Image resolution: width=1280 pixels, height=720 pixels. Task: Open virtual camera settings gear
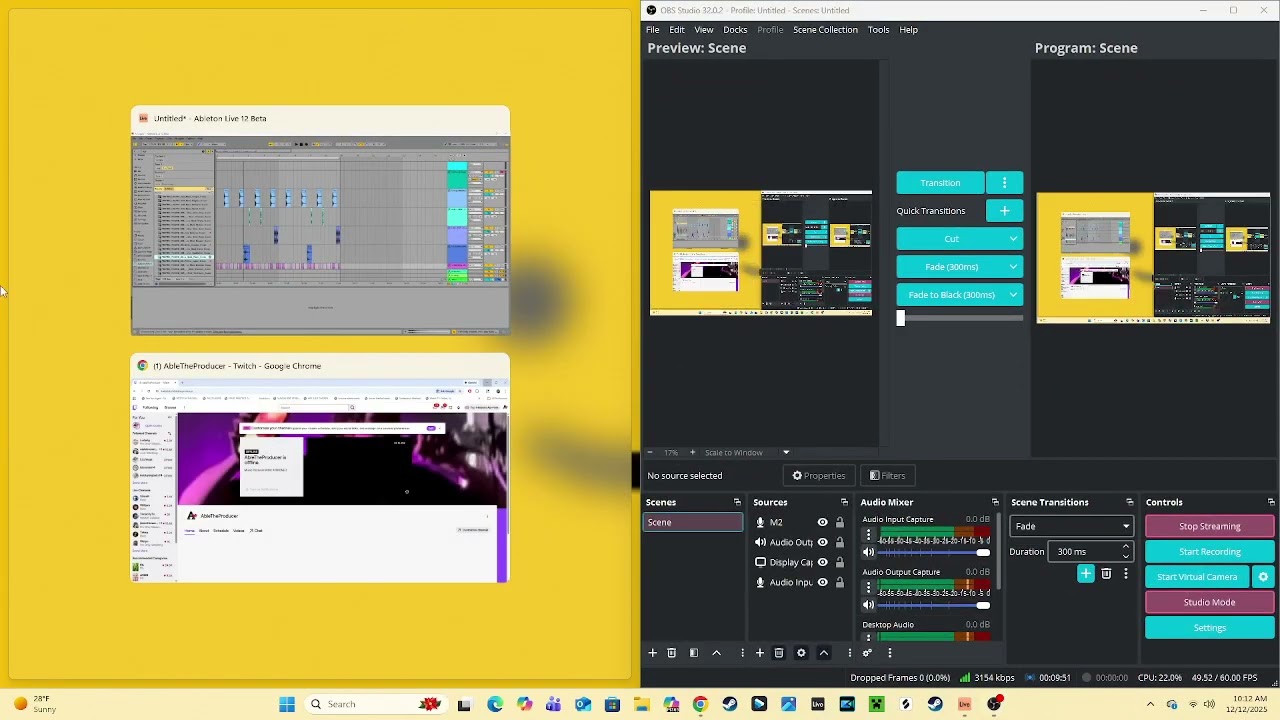point(1263,577)
